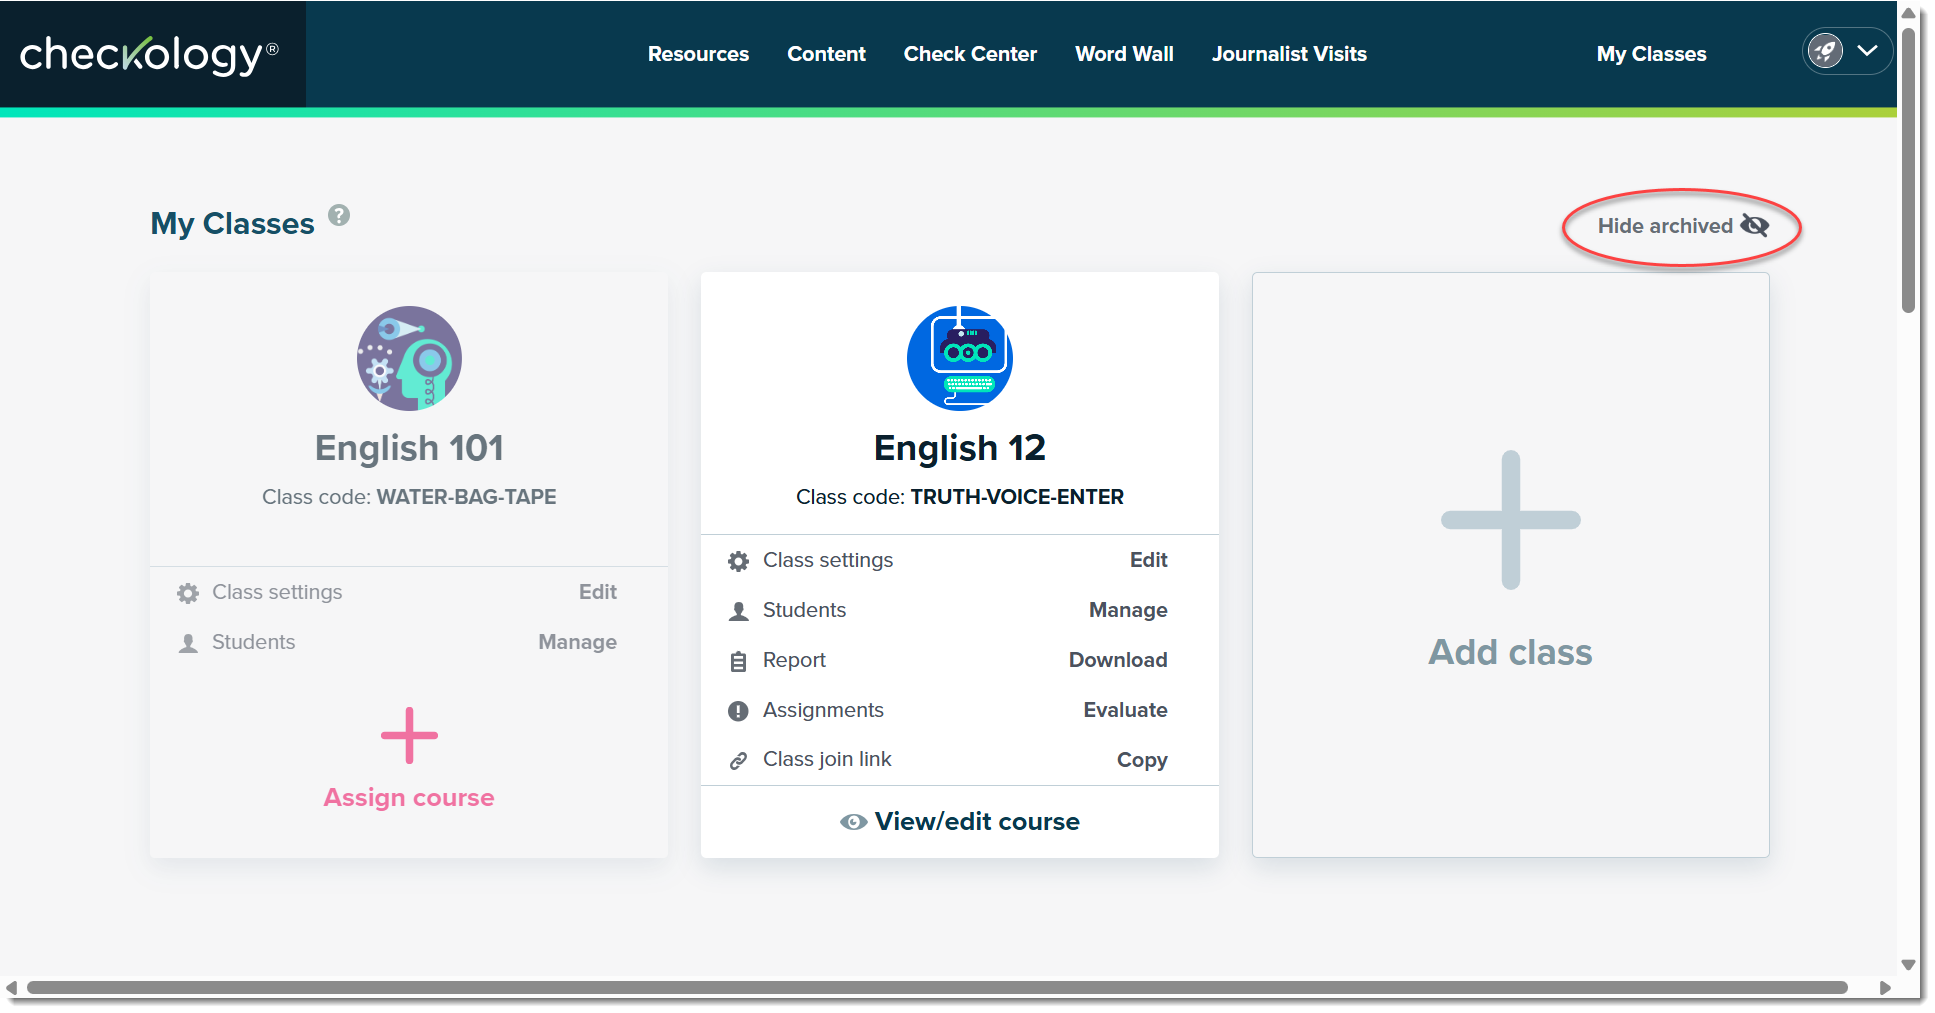Click the Add class label
Screen dimensions: 1935x1013
[x=1510, y=652]
